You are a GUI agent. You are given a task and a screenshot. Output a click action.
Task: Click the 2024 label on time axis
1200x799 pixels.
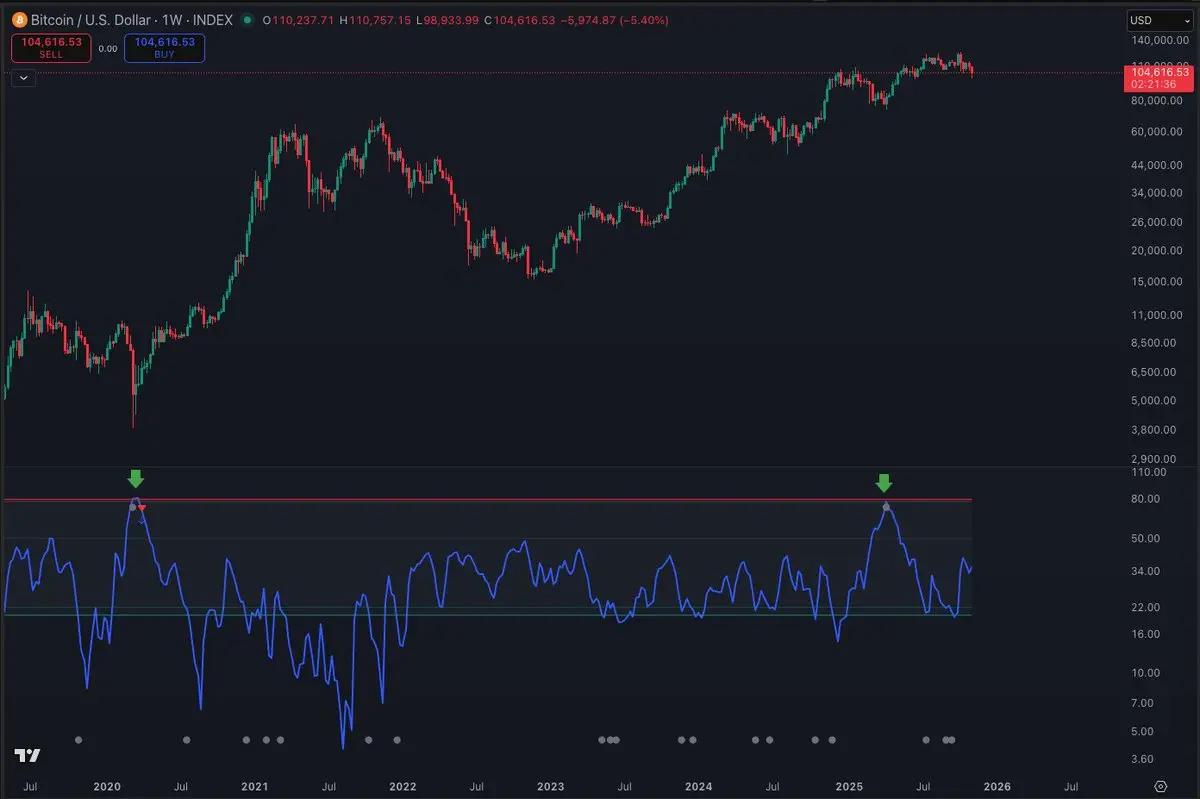[x=699, y=787]
